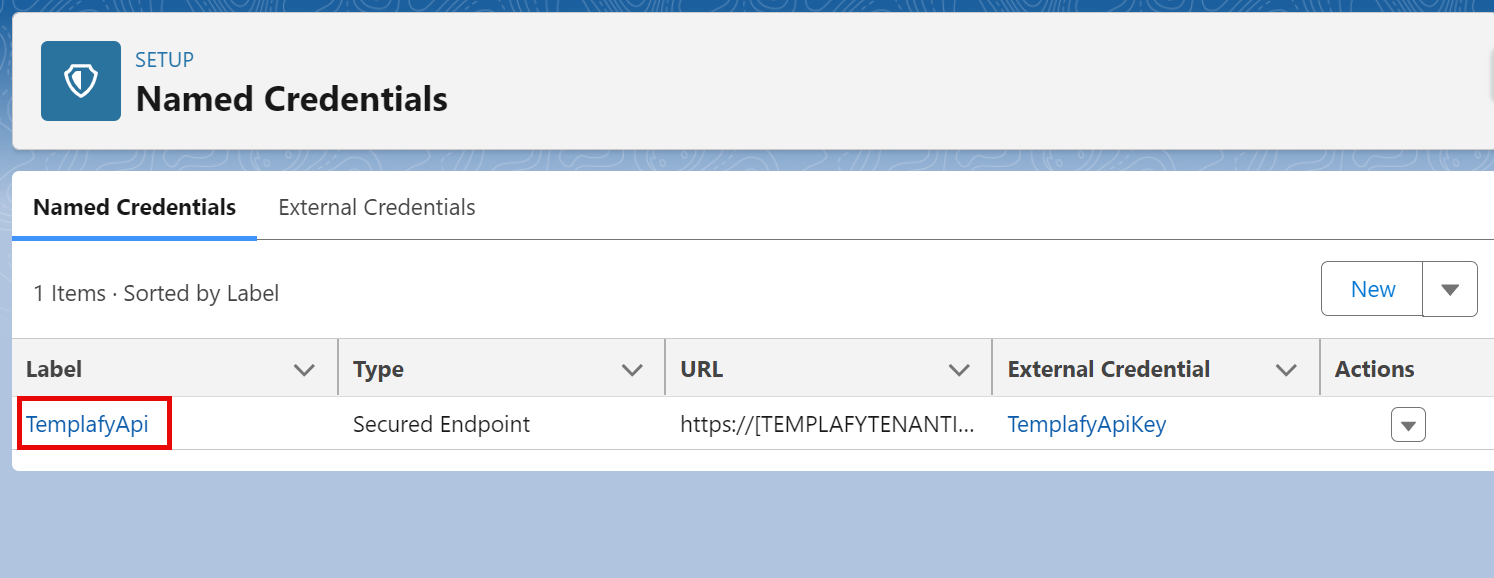The width and height of the screenshot is (1494, 578).
Task: Open the TemplafyApiKey external credential link
Action: point(1087,424)
